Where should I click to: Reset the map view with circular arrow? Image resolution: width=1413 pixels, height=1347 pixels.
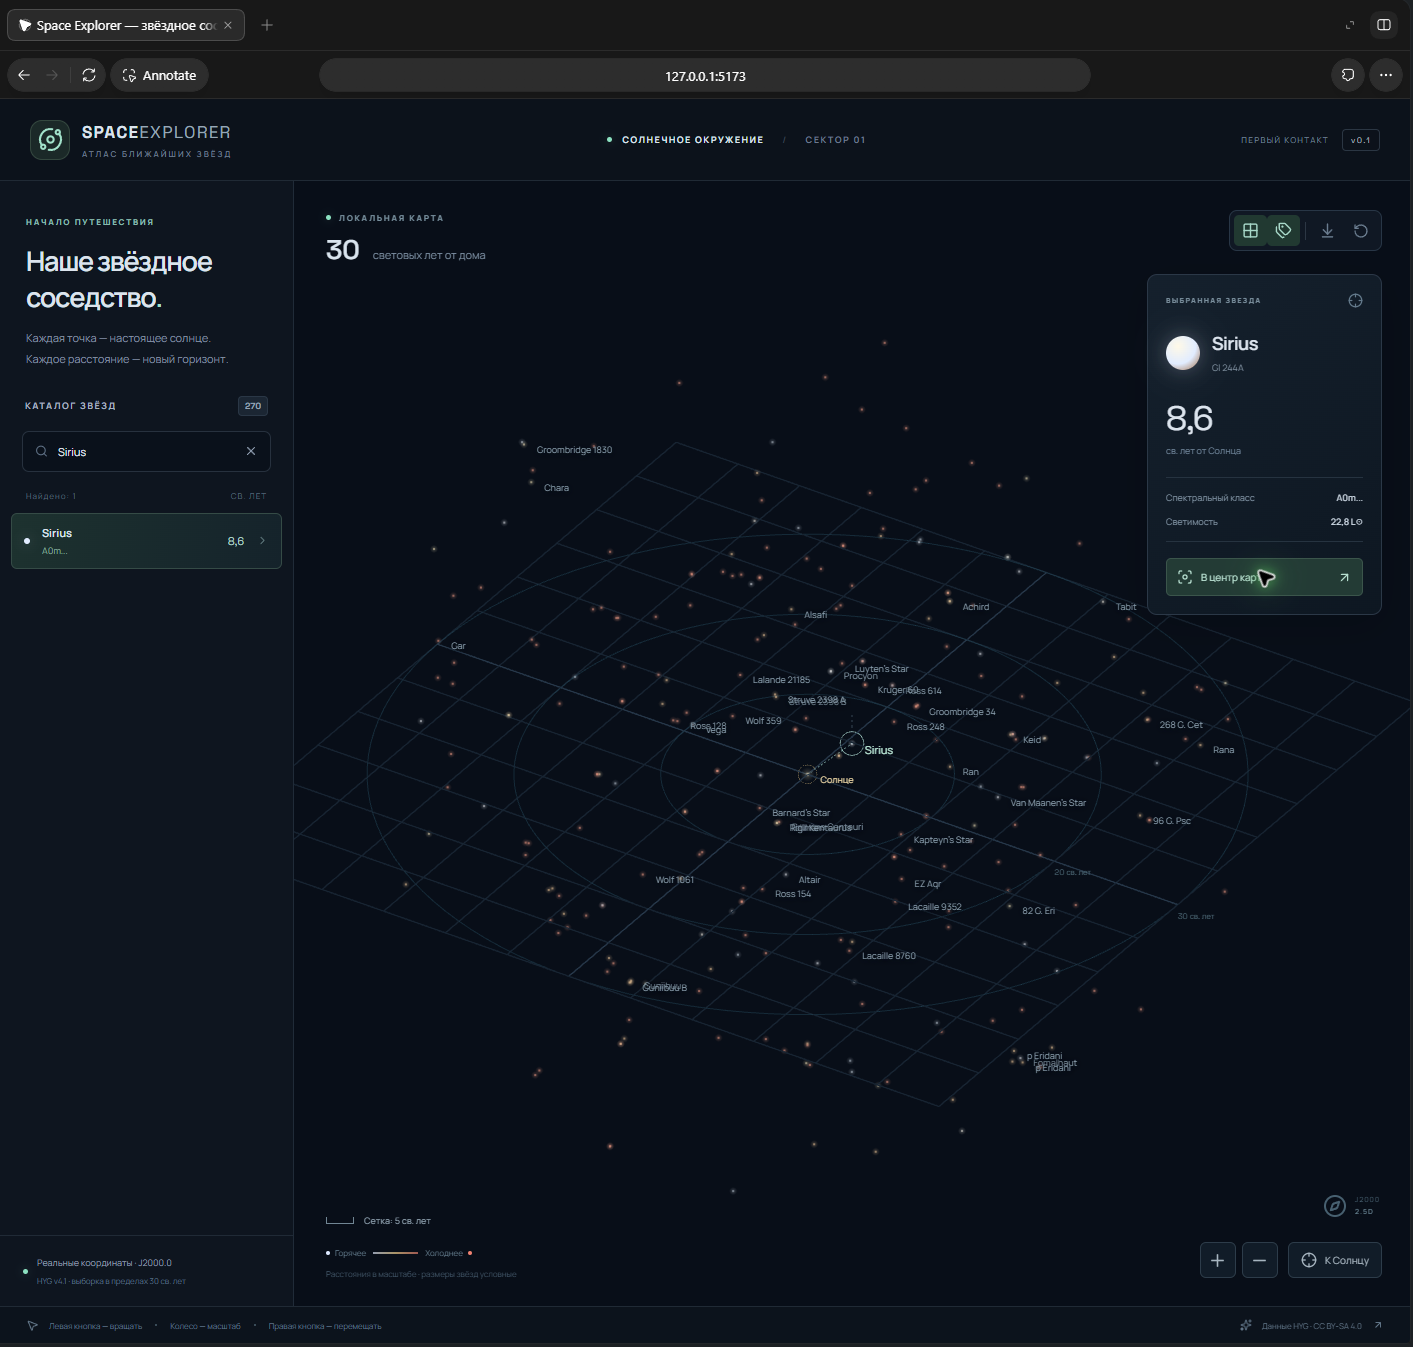[1361, 231]
